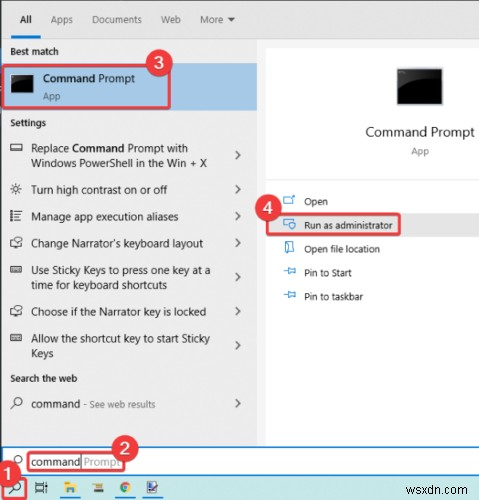The width and height of the screenshot is (479, 500).
Task: Open Change Narrator's keyboard layout
Action: (117, 243)
